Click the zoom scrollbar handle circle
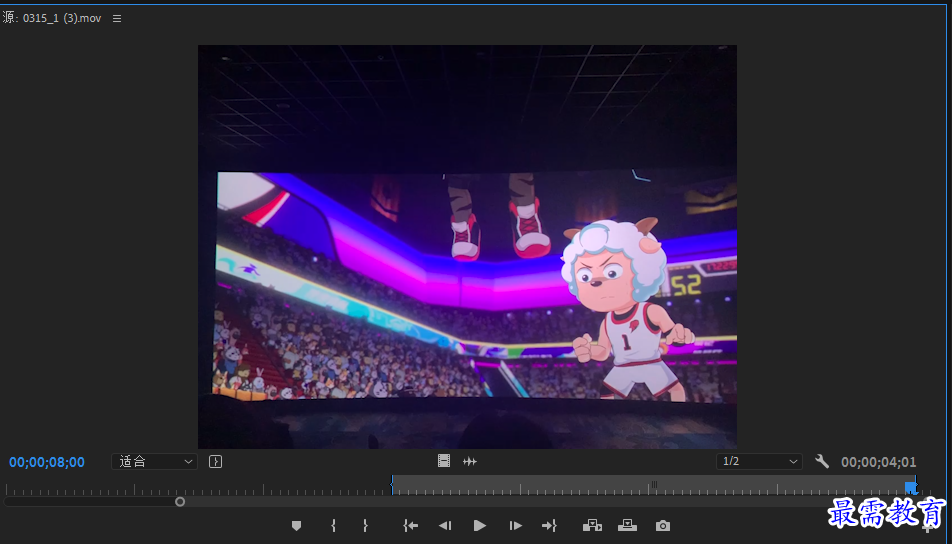This screenshot has height=544, width=952. coord(180,502)
